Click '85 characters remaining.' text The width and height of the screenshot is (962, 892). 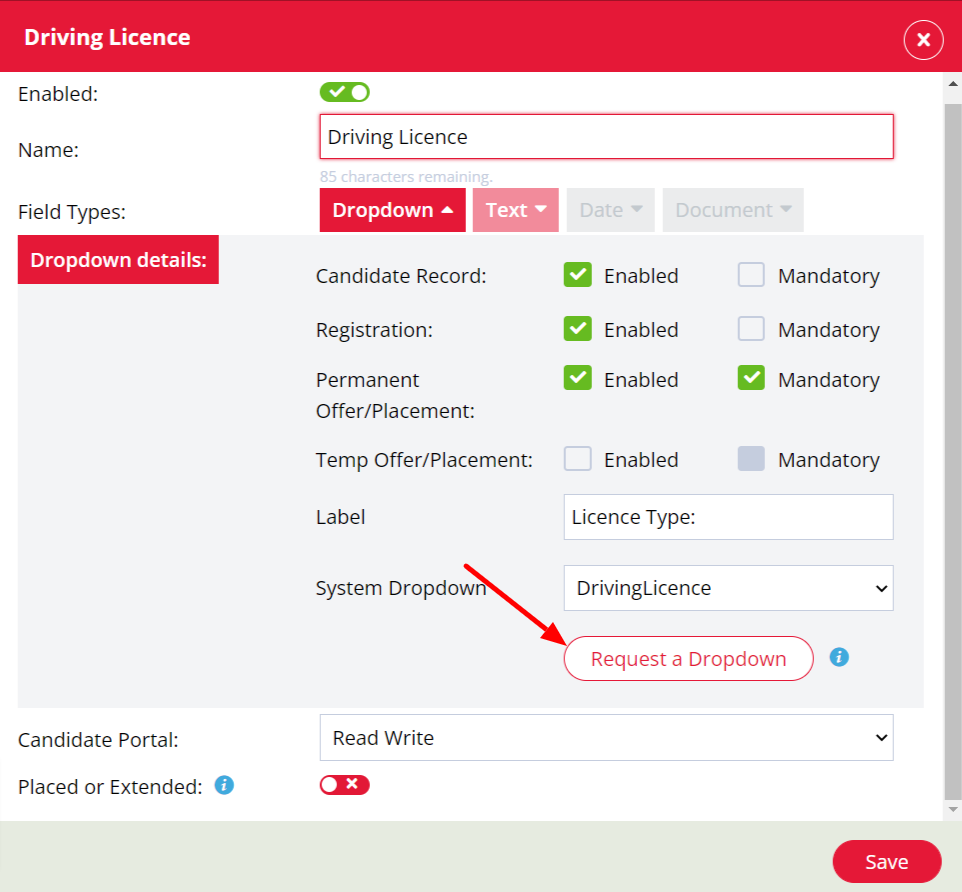point(406,177)
